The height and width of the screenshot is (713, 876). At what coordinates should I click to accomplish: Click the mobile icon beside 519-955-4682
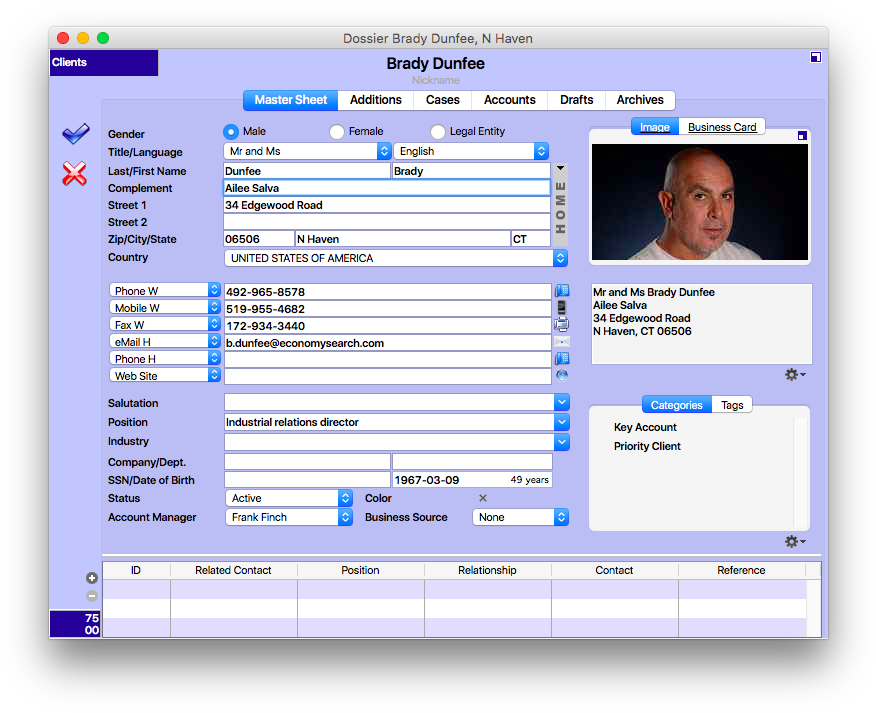point(561,308)
